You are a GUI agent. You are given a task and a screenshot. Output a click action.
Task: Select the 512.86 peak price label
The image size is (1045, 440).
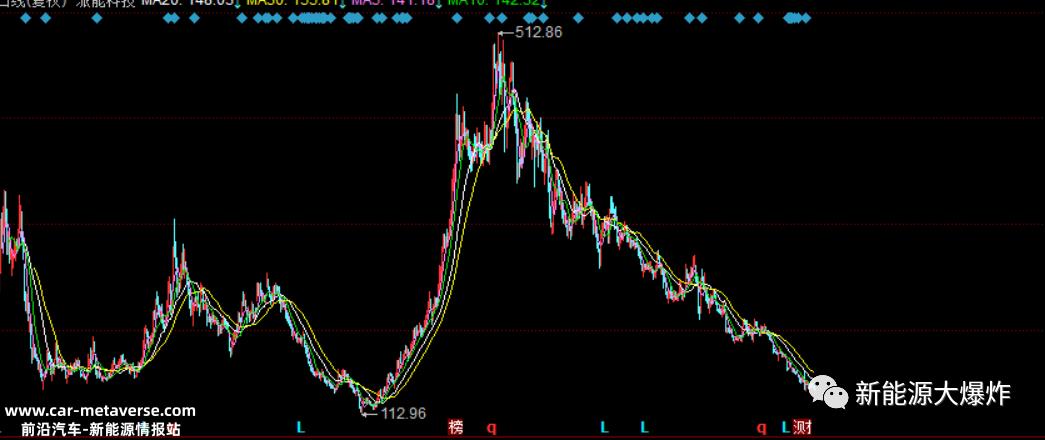tap(538, 31)
